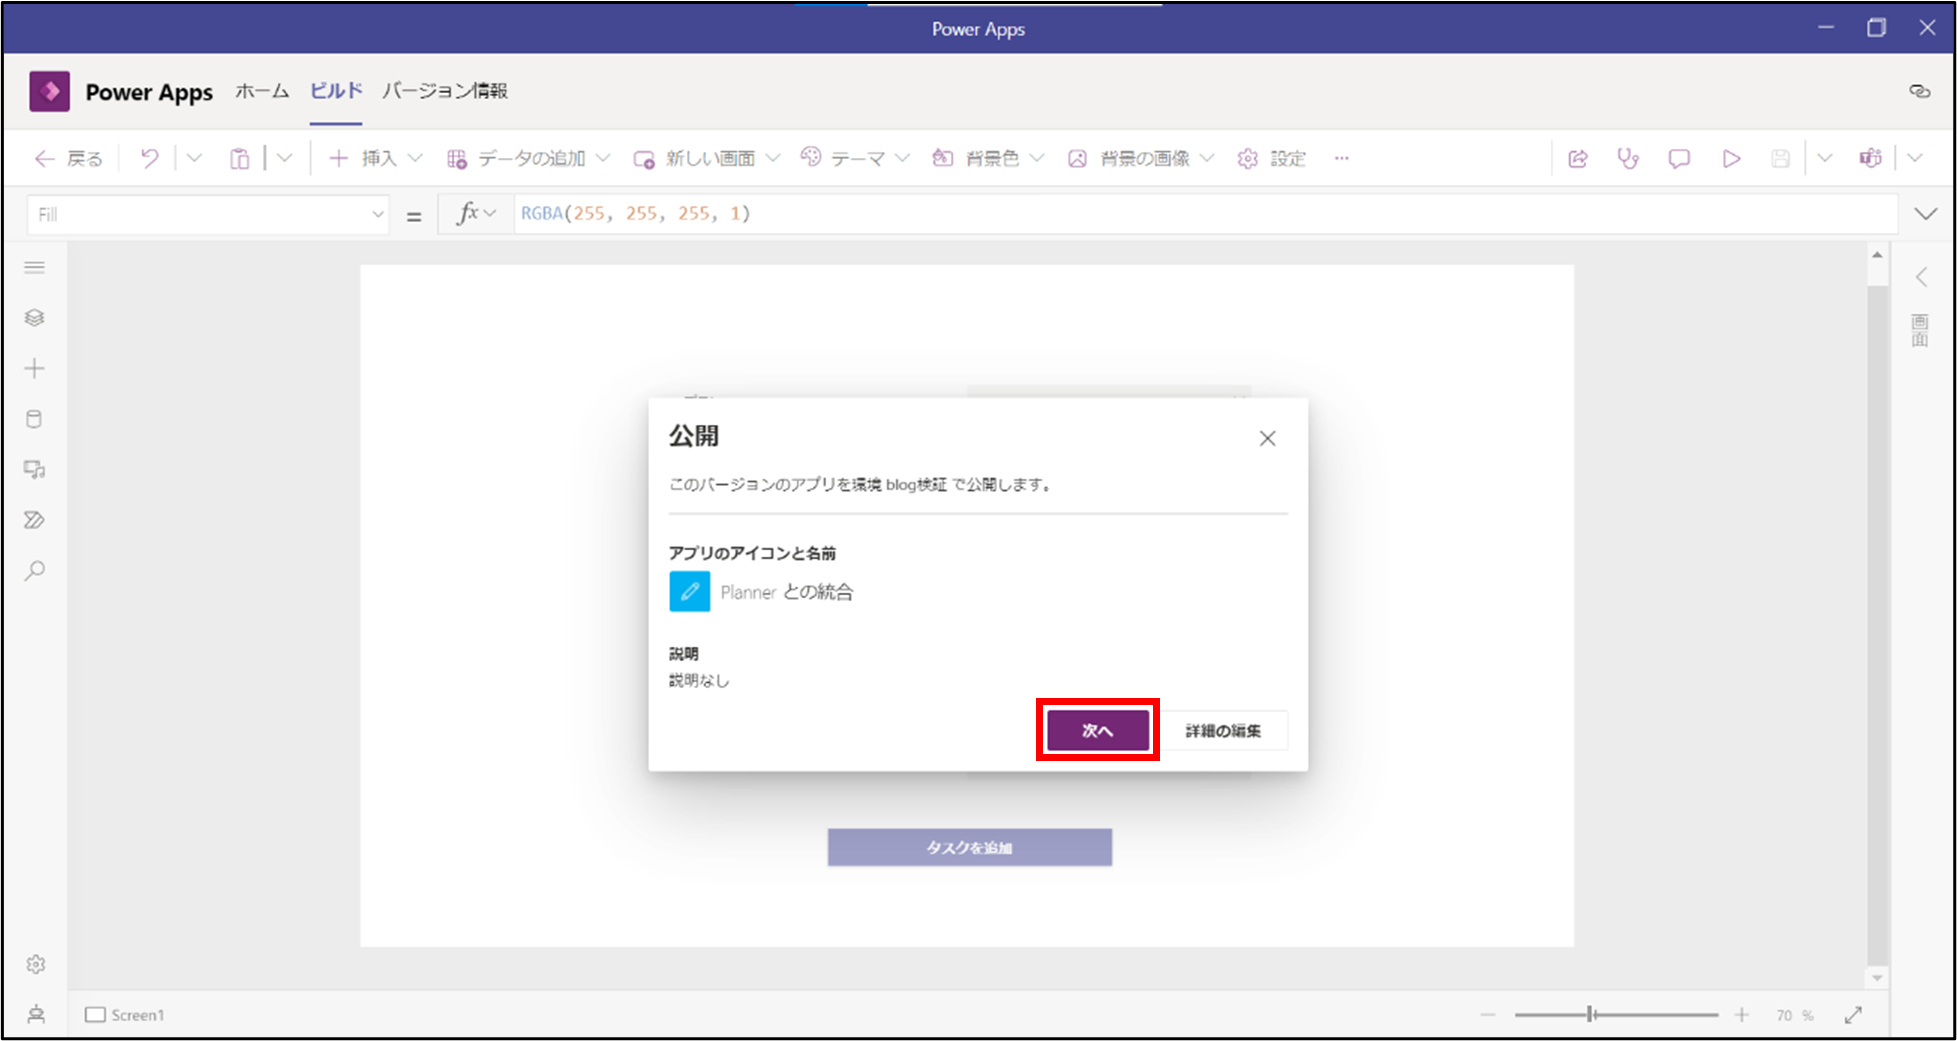Click the scroll down arrow of canvas
Screen dimensions: 1957x1041
[1877, 978]
